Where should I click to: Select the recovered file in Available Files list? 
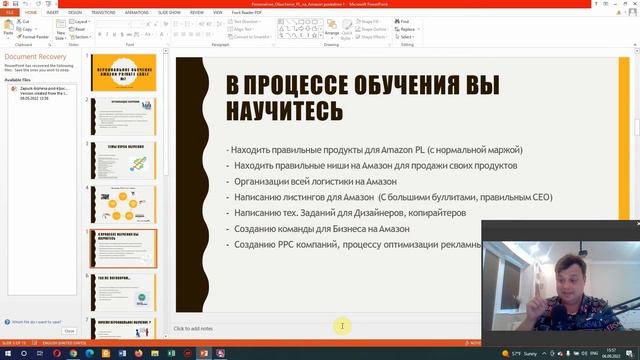tap(42, 93)
